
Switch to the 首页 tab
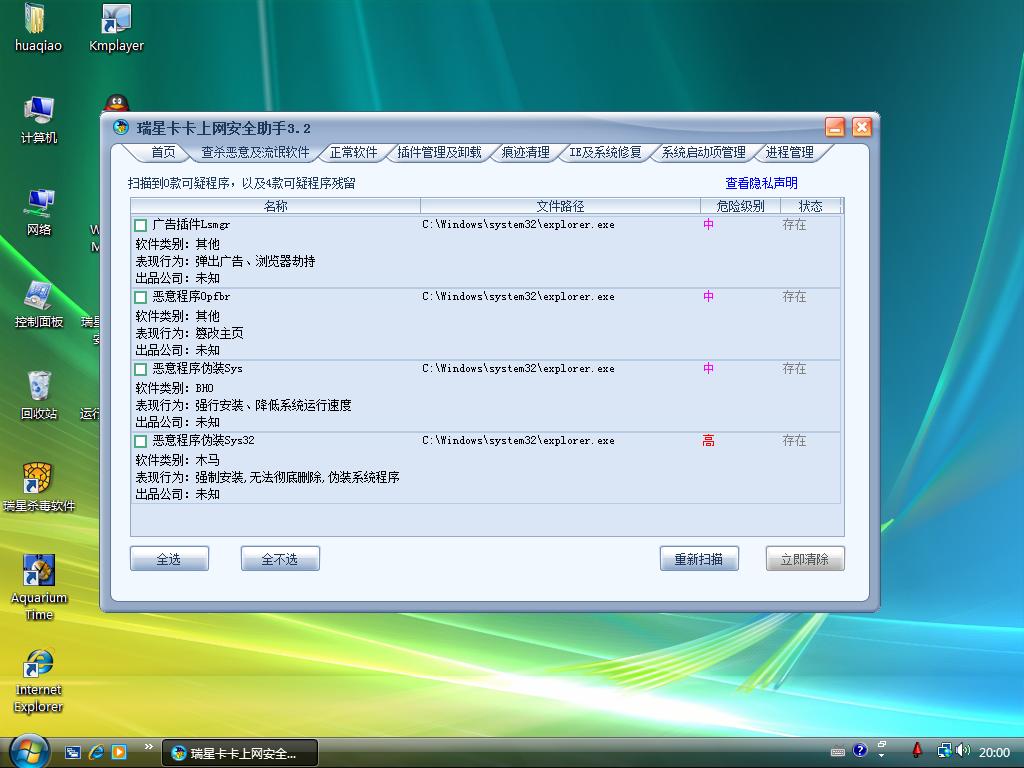163,152
